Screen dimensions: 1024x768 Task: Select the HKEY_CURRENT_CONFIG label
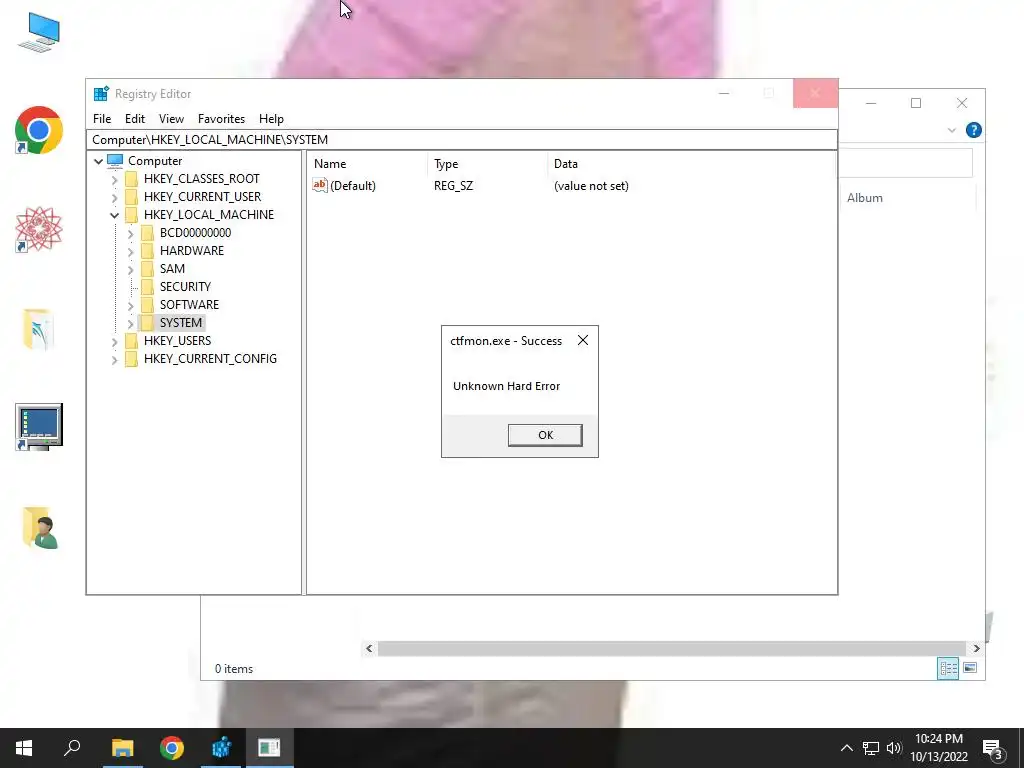click(210, 359)
